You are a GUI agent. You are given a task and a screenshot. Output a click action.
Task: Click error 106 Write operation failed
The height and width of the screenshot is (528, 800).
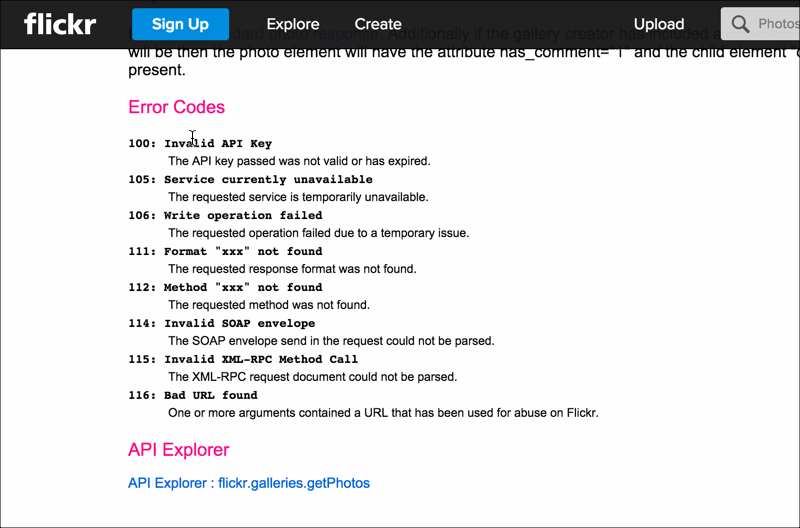tap(225, 216)
